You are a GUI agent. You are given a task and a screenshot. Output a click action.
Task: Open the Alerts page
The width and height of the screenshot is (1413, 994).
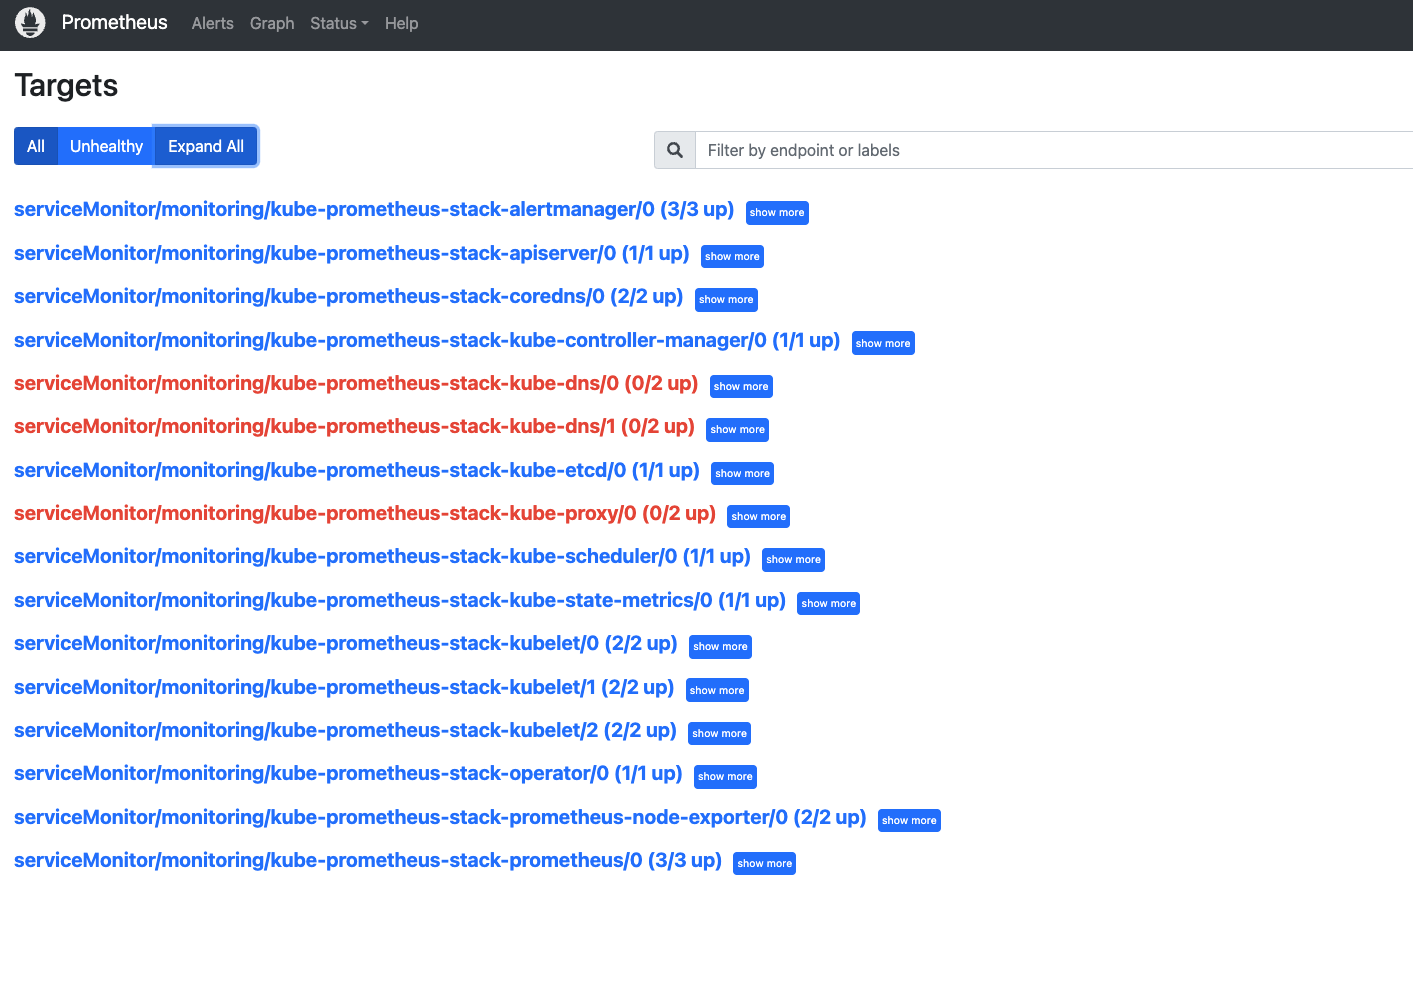[x=212, y=23]
